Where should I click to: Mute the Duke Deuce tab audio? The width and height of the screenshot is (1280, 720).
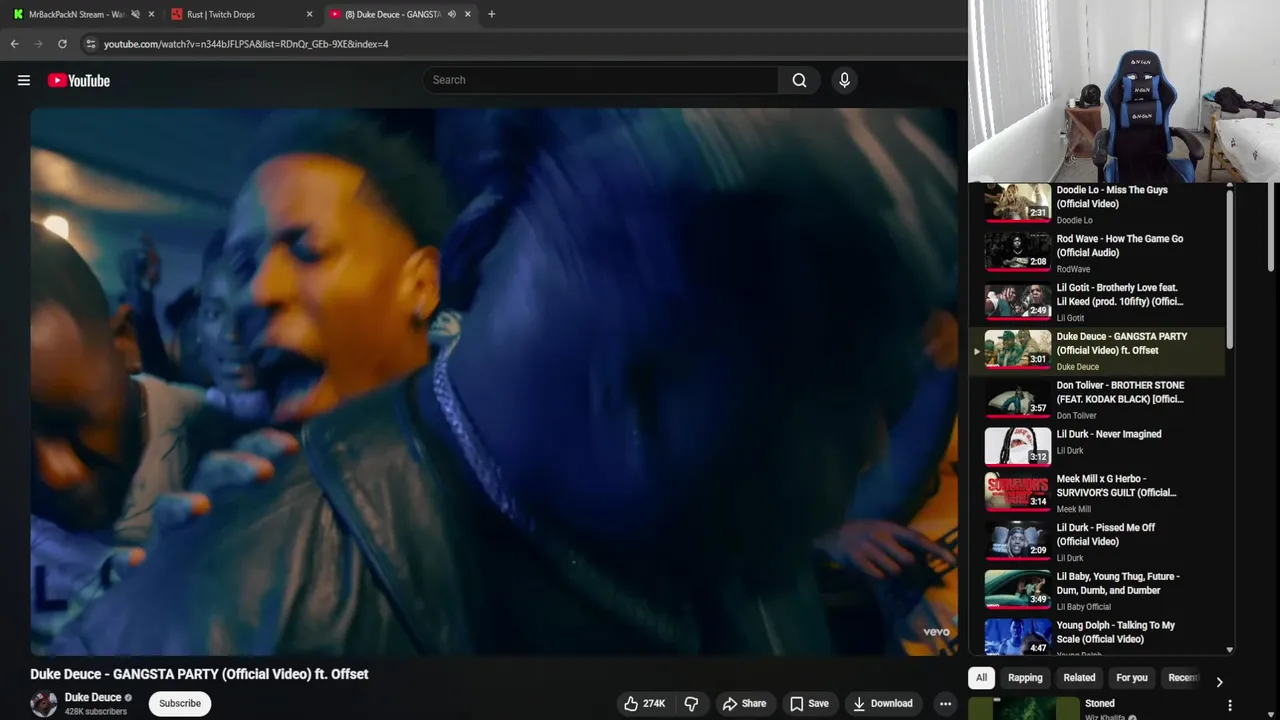[x=451, y=14]
